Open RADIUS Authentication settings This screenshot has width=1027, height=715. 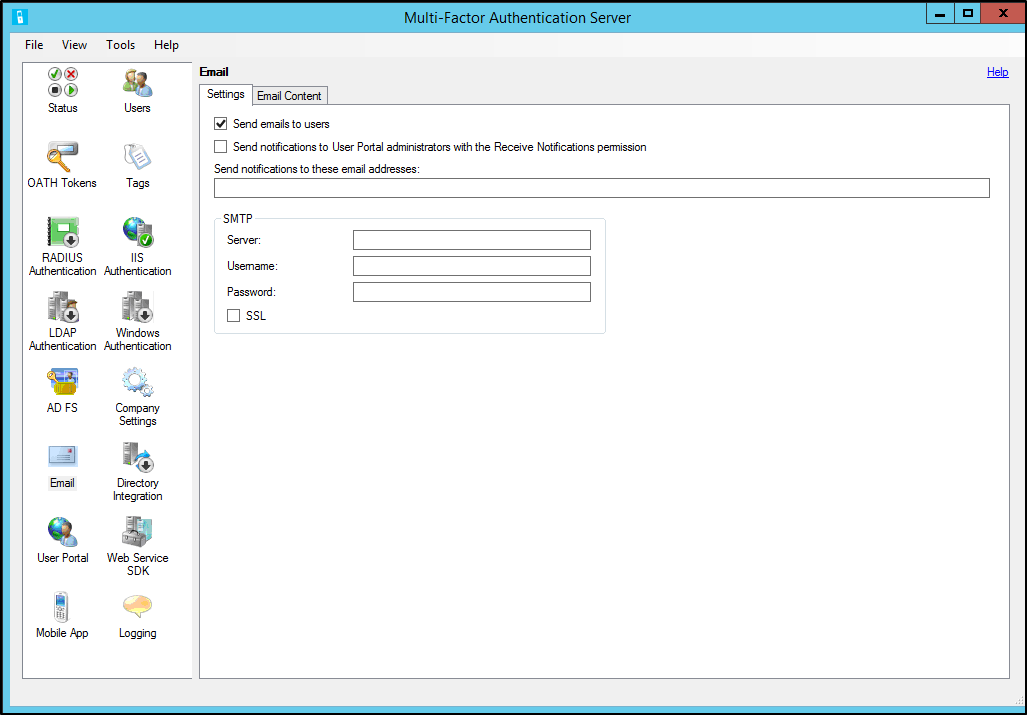tap(62, 238)
